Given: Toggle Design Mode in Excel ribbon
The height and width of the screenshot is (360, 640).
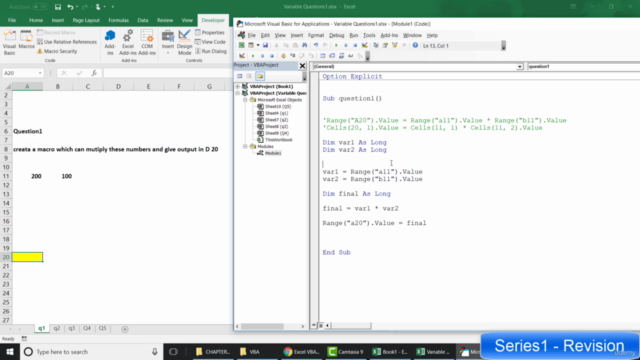Looking at the screenshot, I should tap(184, 42).
